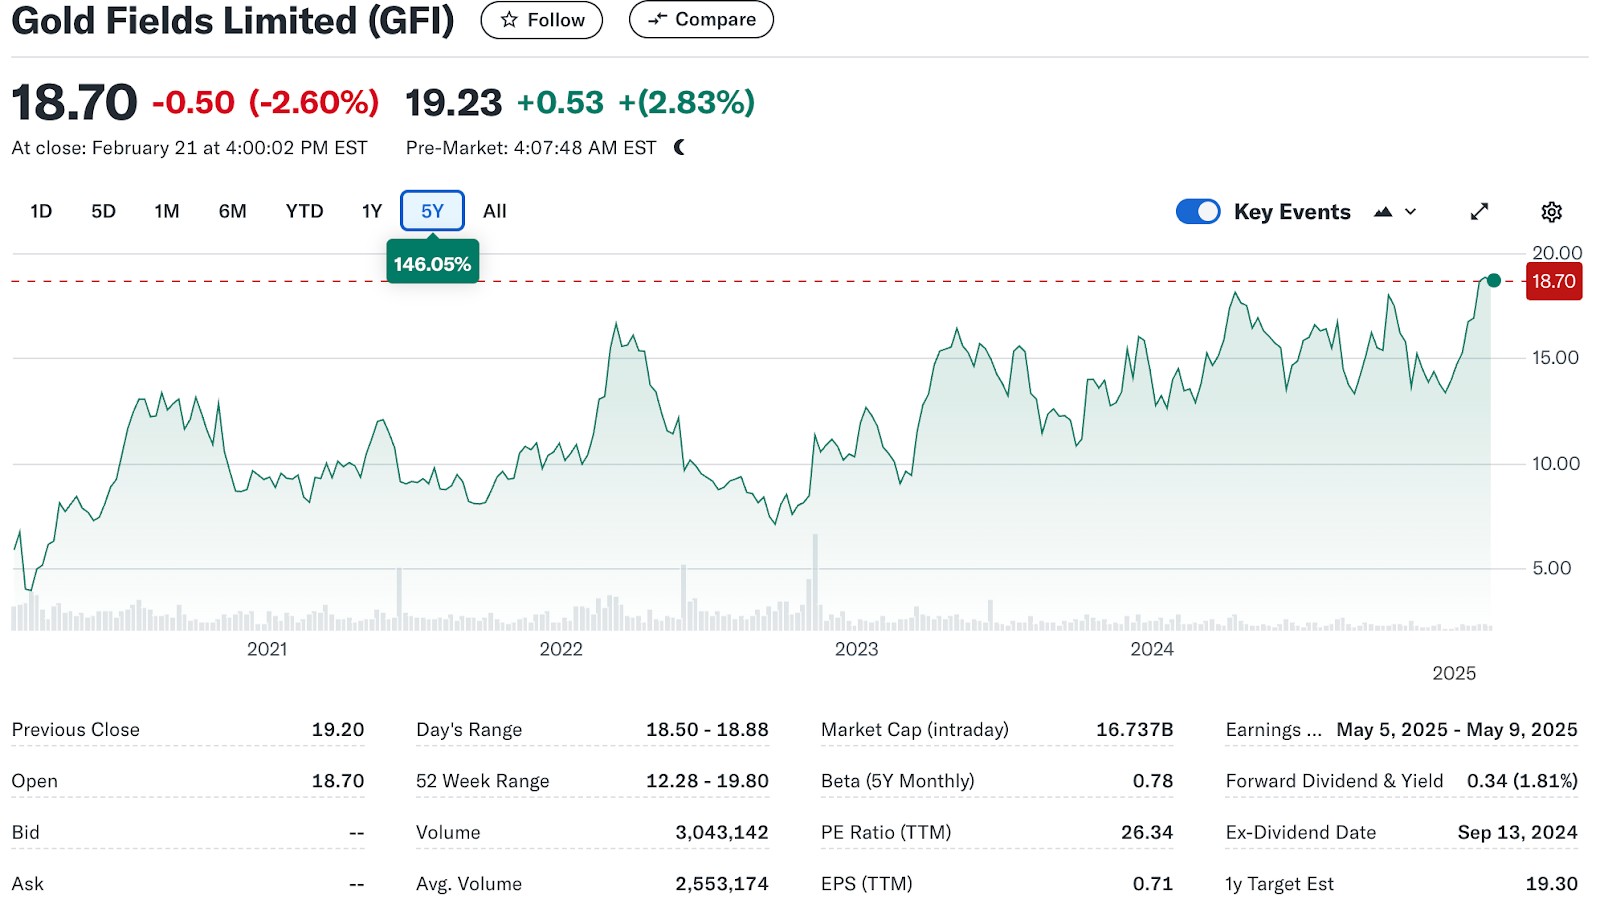Click the Volume value 3,043,142
The height and width of the screenshot is (916, 1600).
(722, 832)
